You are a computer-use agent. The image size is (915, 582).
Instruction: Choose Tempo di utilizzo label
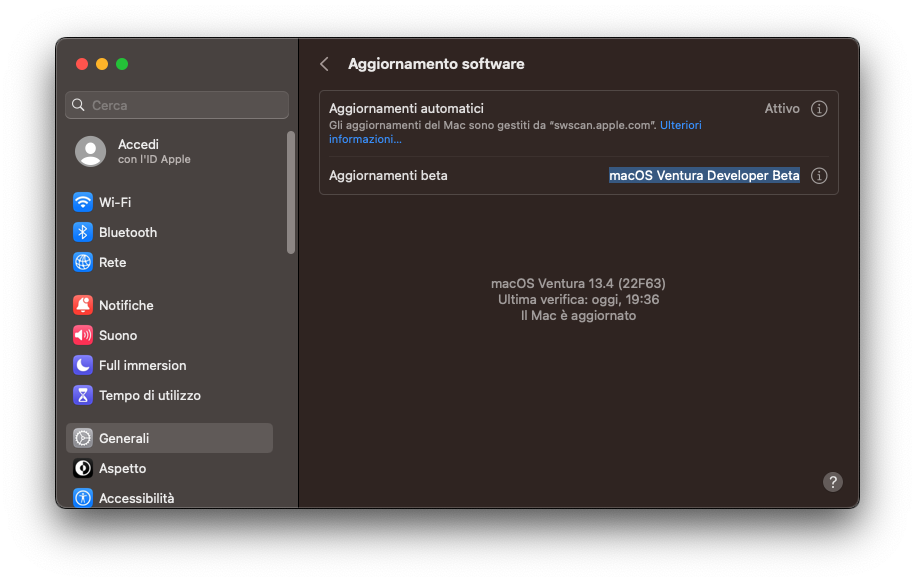coord(150,396)
